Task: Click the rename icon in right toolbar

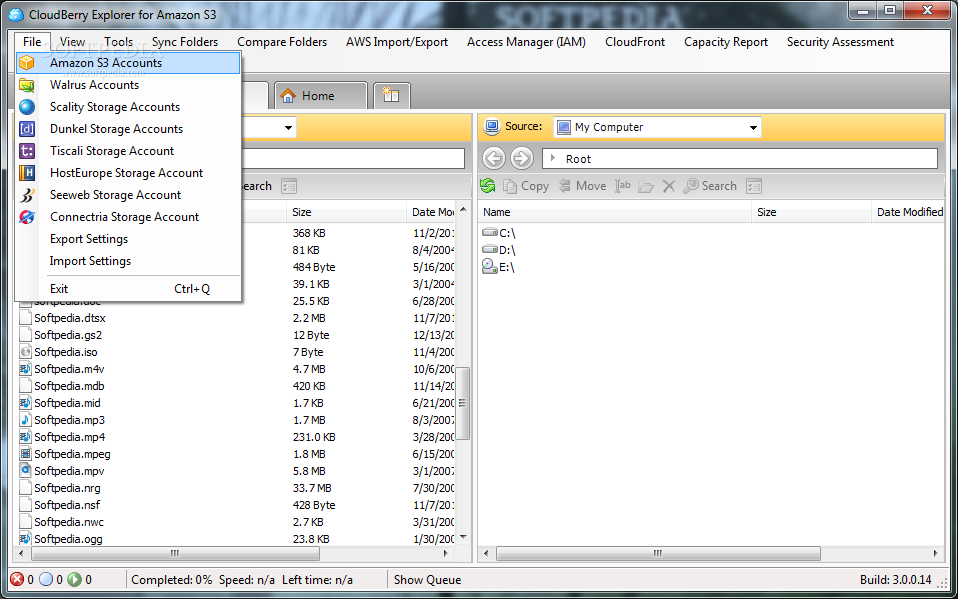Action: (x=623, y=186)
